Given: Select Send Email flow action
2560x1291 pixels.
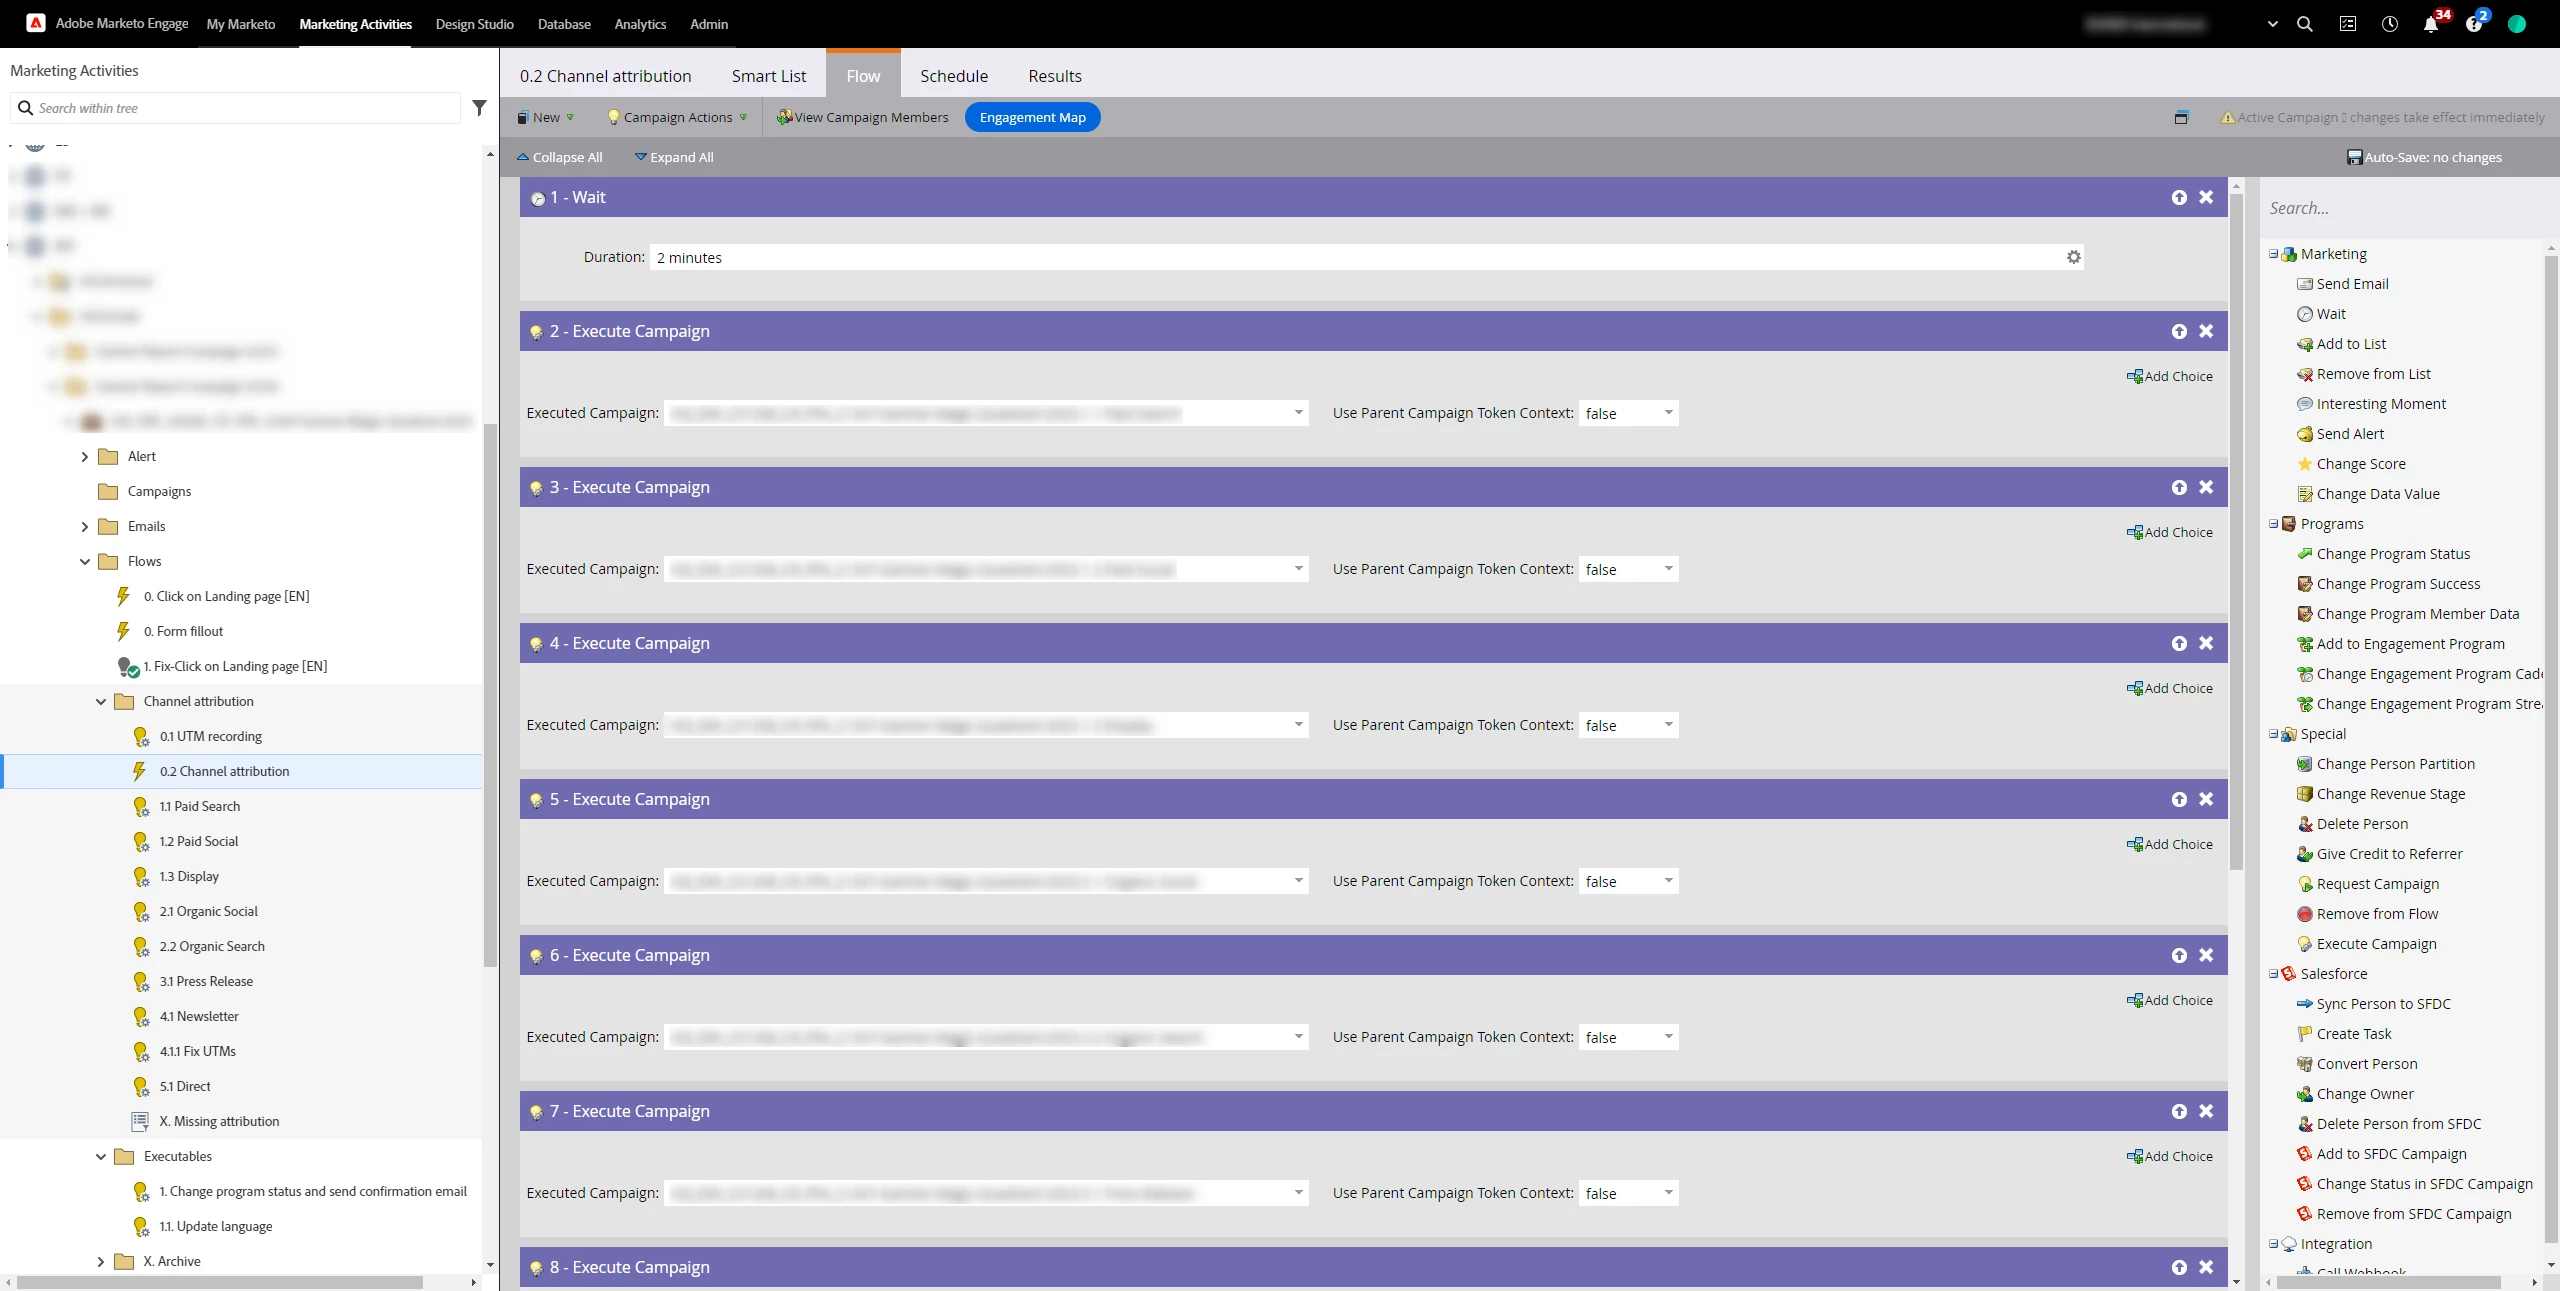Looking at the screenshot, I should click(x=2352, y=284).
